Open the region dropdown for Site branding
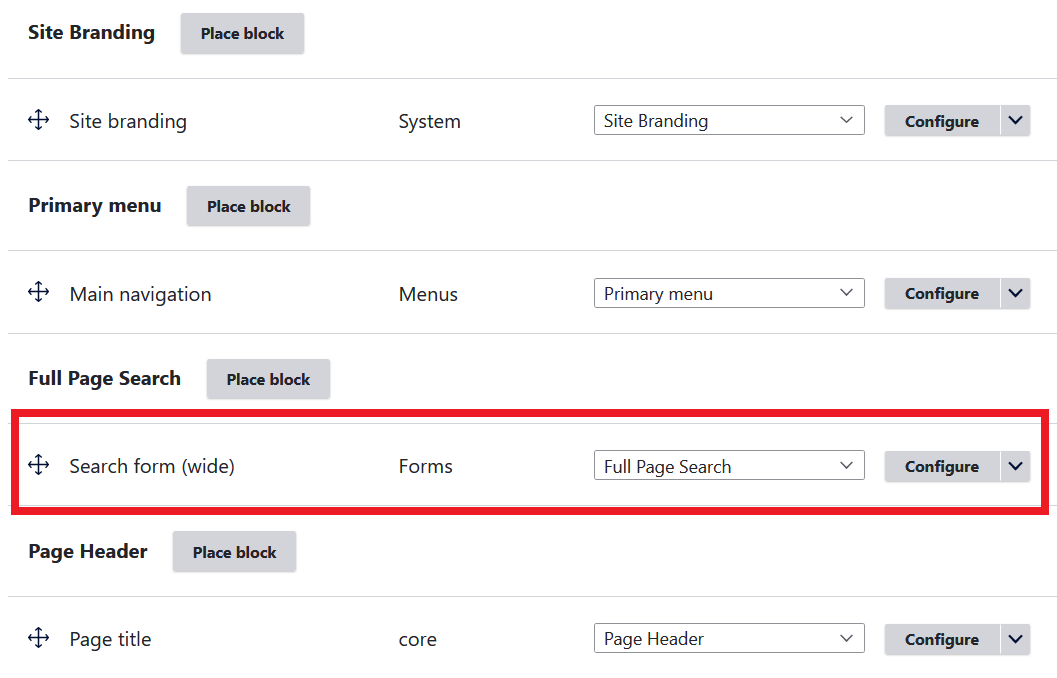1057x678 pixels. coord(729,121)
